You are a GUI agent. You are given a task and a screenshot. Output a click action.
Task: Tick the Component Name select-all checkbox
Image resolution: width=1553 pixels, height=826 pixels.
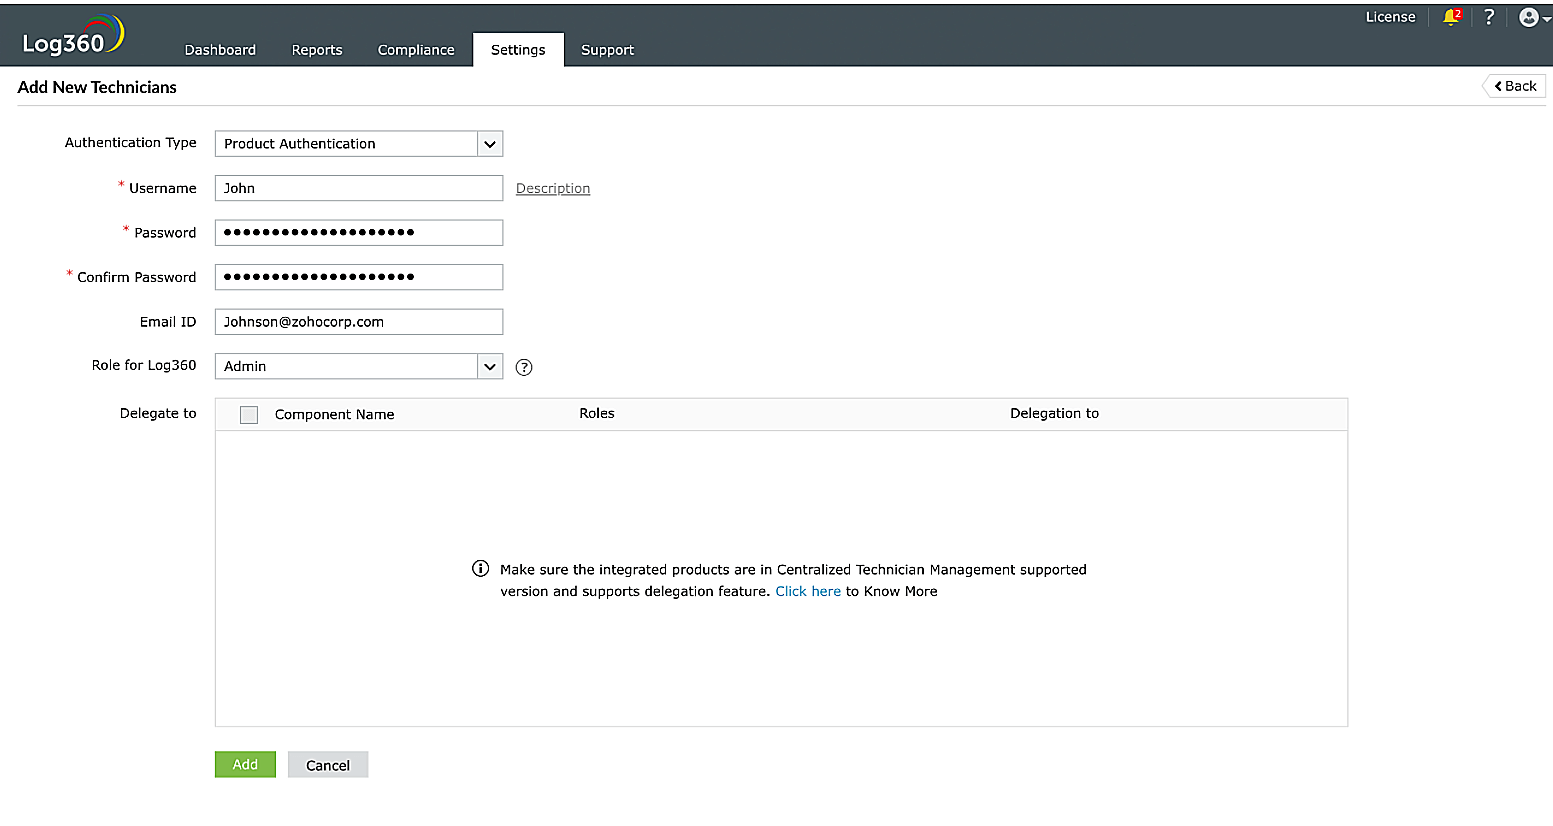coord(249,415)
